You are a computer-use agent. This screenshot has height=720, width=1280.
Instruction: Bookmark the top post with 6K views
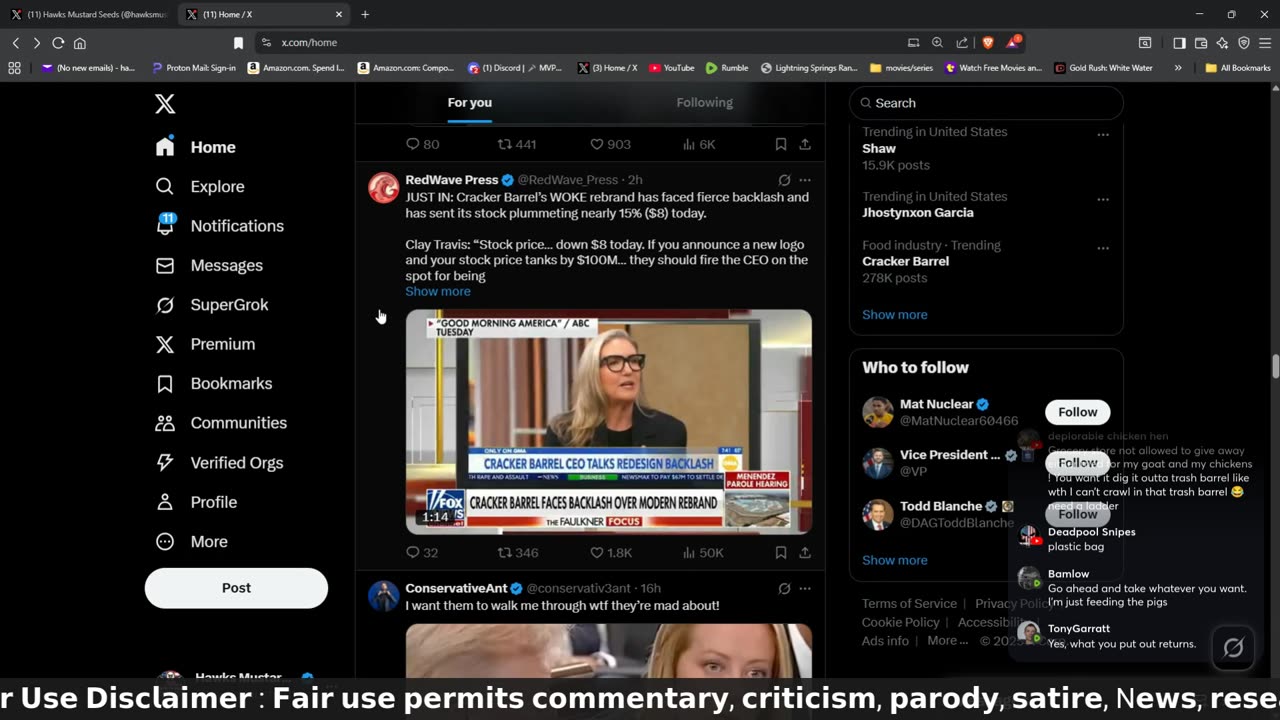click(781, 144)
